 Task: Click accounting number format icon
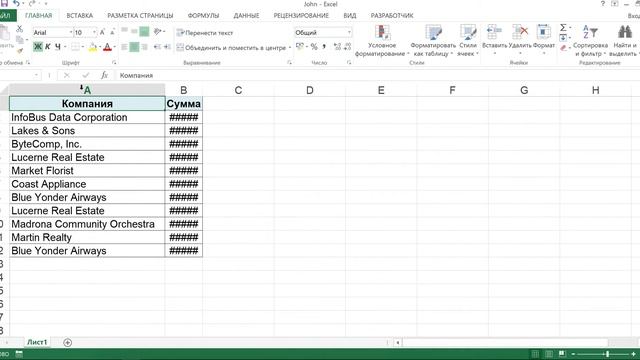[300, 47]
